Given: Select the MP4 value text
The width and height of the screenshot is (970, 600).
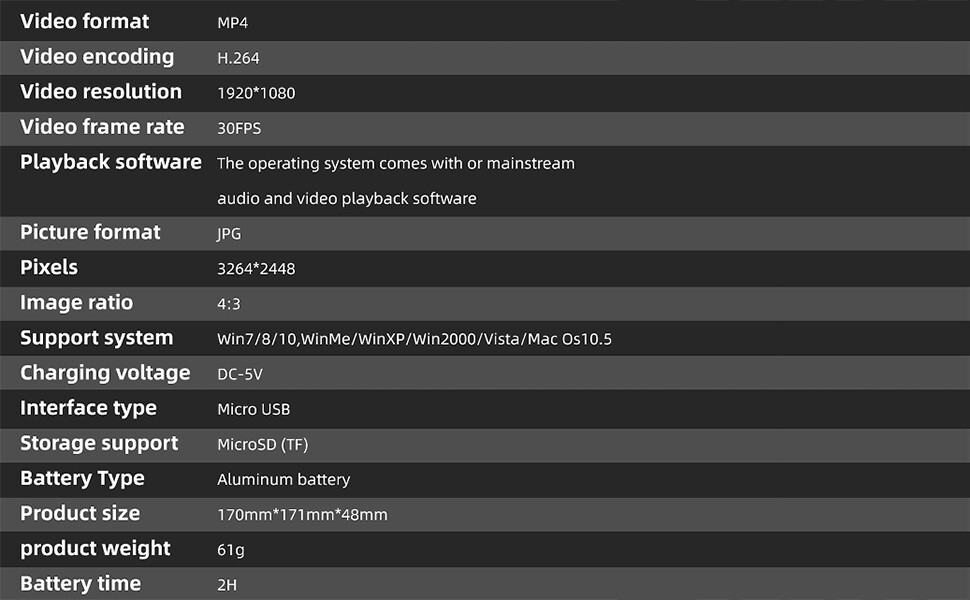Looking at the screenshot, I should coord(233,23).
